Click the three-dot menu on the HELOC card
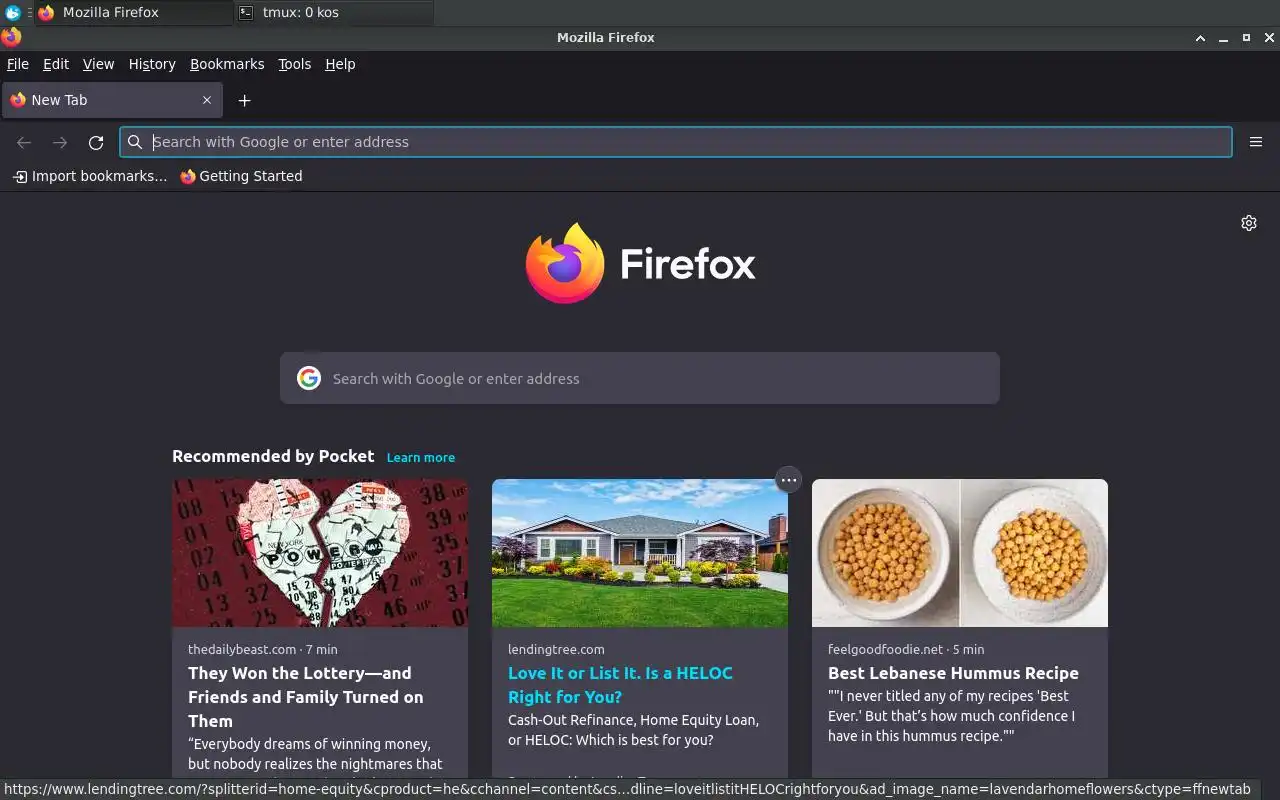The image size is (1280, 800). pos(789,480)
